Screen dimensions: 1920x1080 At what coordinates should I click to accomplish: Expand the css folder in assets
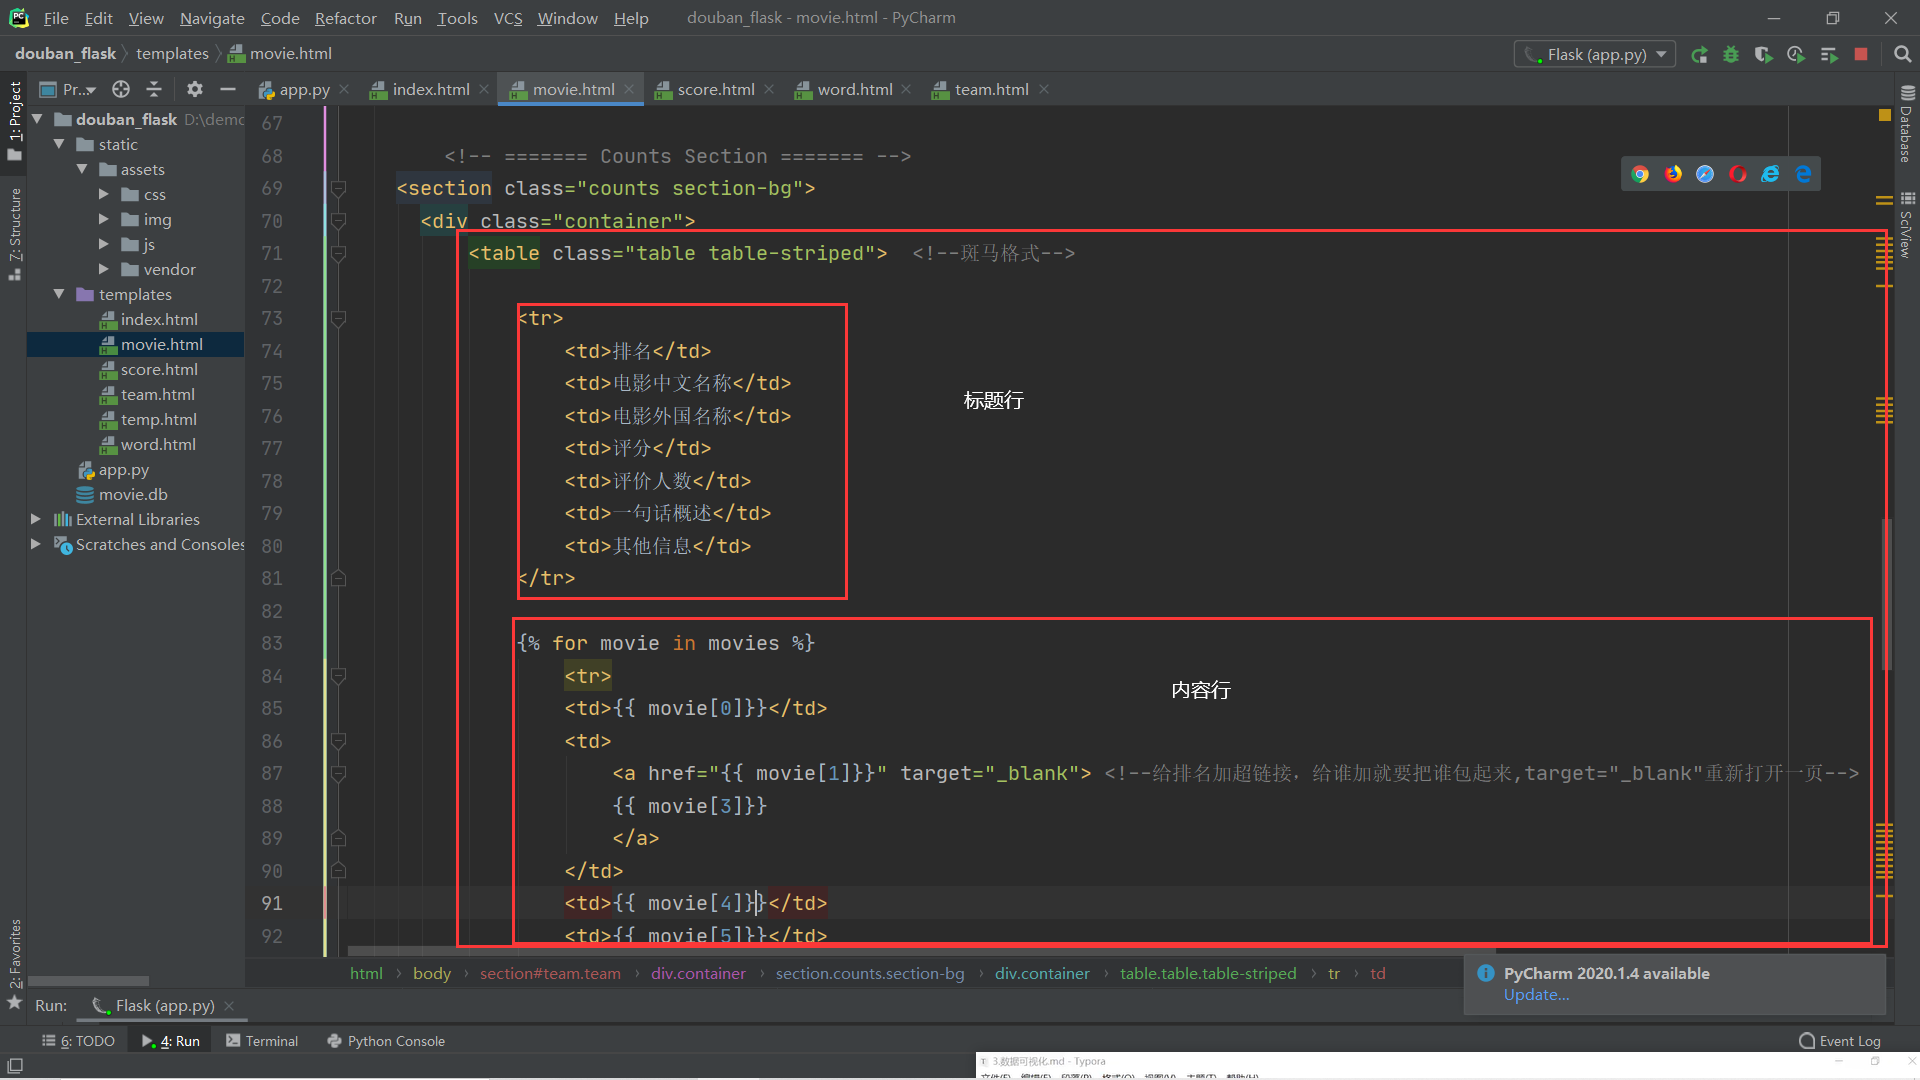pos(103,194)
